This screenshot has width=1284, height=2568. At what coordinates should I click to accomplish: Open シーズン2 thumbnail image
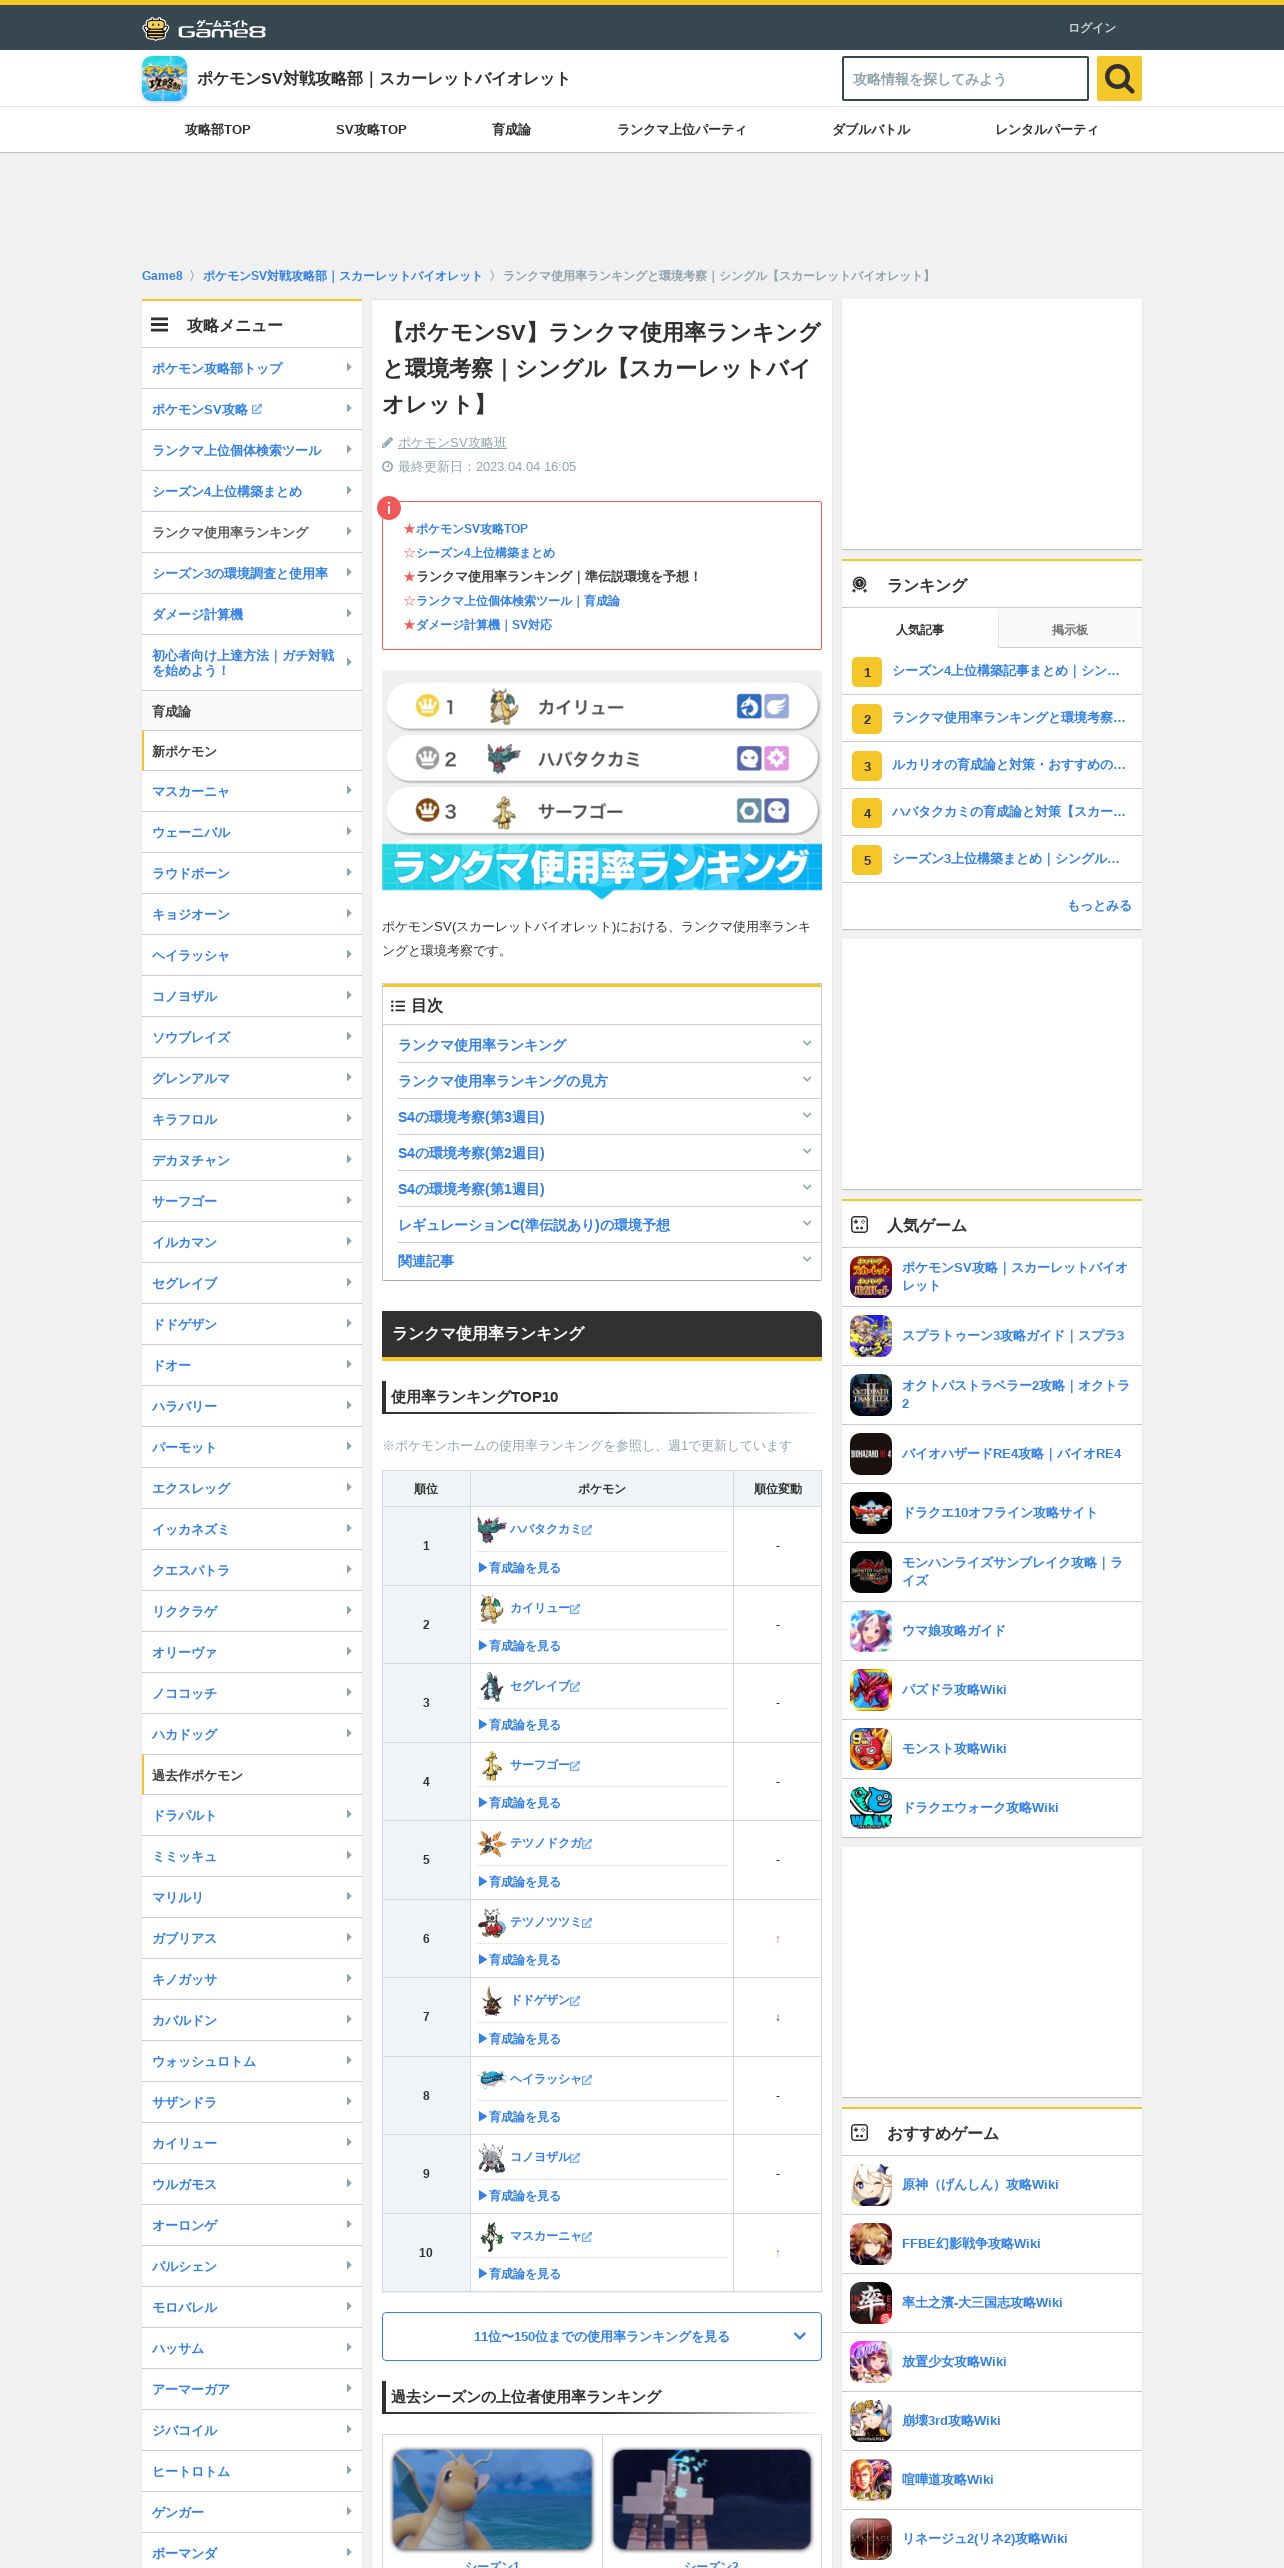(712, 2498)
